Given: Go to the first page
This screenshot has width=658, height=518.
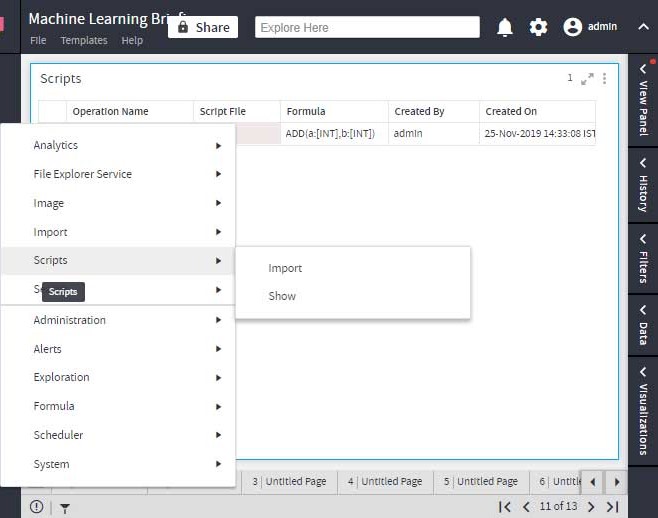Looking at the screenshot, I should point(505,507).
